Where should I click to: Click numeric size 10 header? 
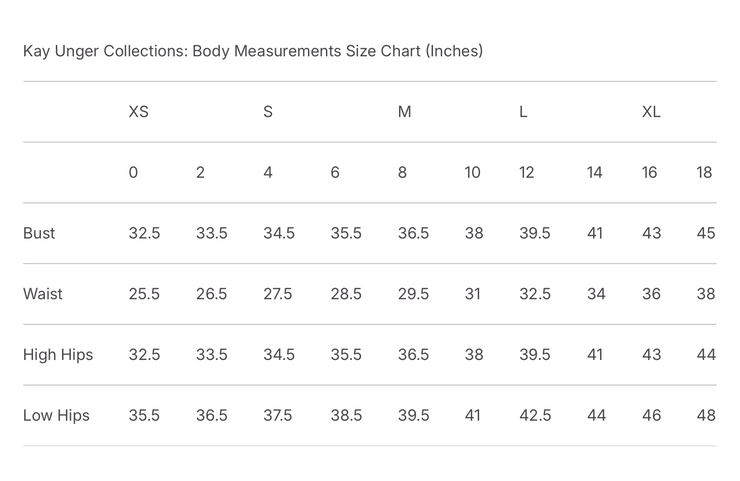coord(472,173)
